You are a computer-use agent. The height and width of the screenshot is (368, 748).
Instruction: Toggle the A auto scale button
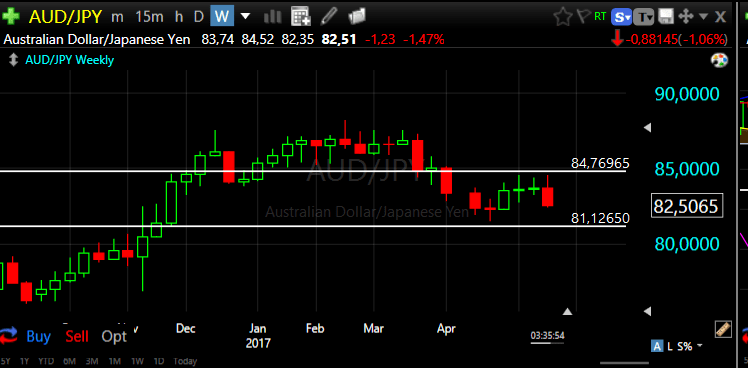click(x=657, y=347)
